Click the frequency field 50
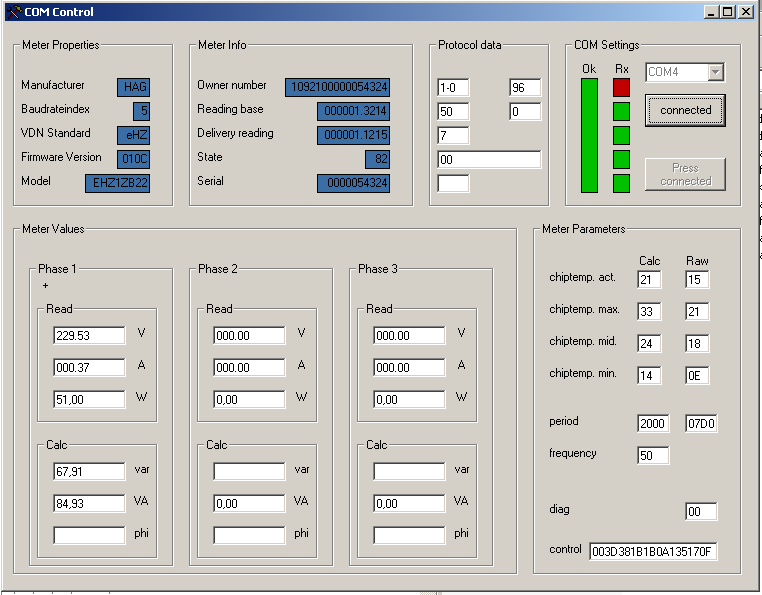 pyautogui.click(x=653, y=455)
